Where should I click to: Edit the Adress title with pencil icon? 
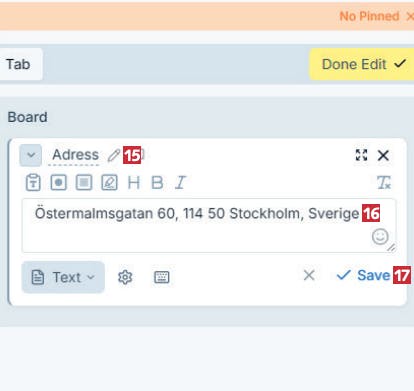(114, 155)
